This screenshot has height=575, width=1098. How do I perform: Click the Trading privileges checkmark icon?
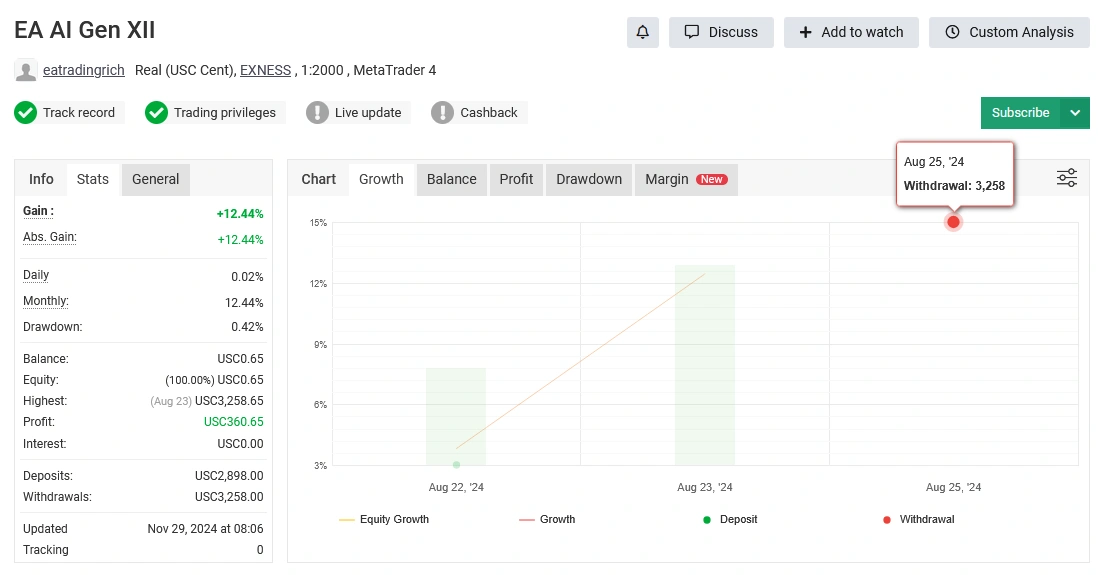(156, 113)
